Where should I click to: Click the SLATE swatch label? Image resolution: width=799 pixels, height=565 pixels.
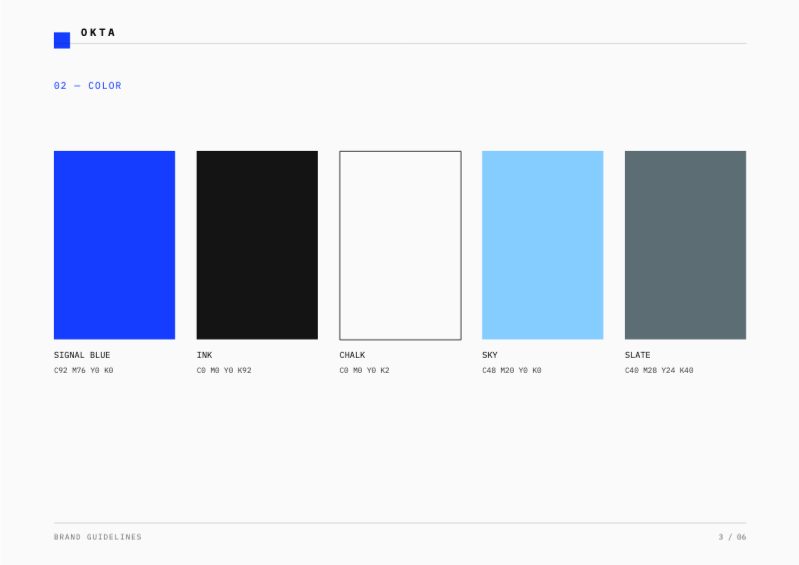click(637, 355)
